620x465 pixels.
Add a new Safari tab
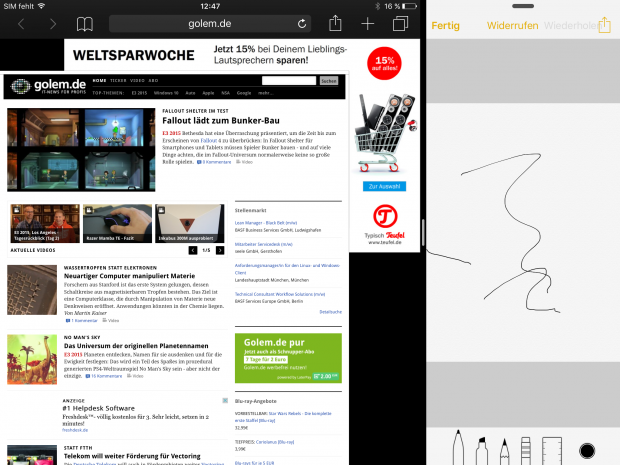(367, 24)
